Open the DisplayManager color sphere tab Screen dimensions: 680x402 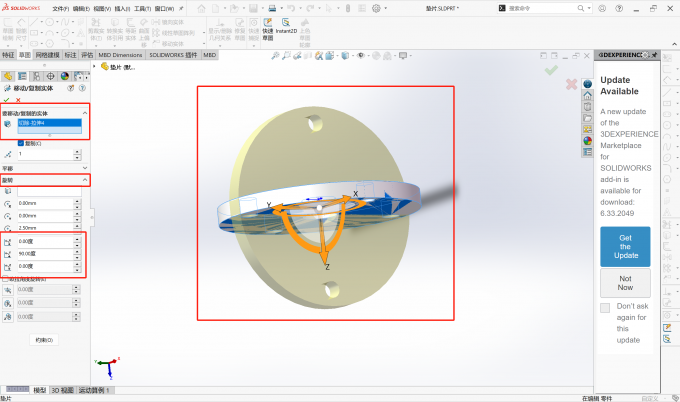tap(65, 76)
